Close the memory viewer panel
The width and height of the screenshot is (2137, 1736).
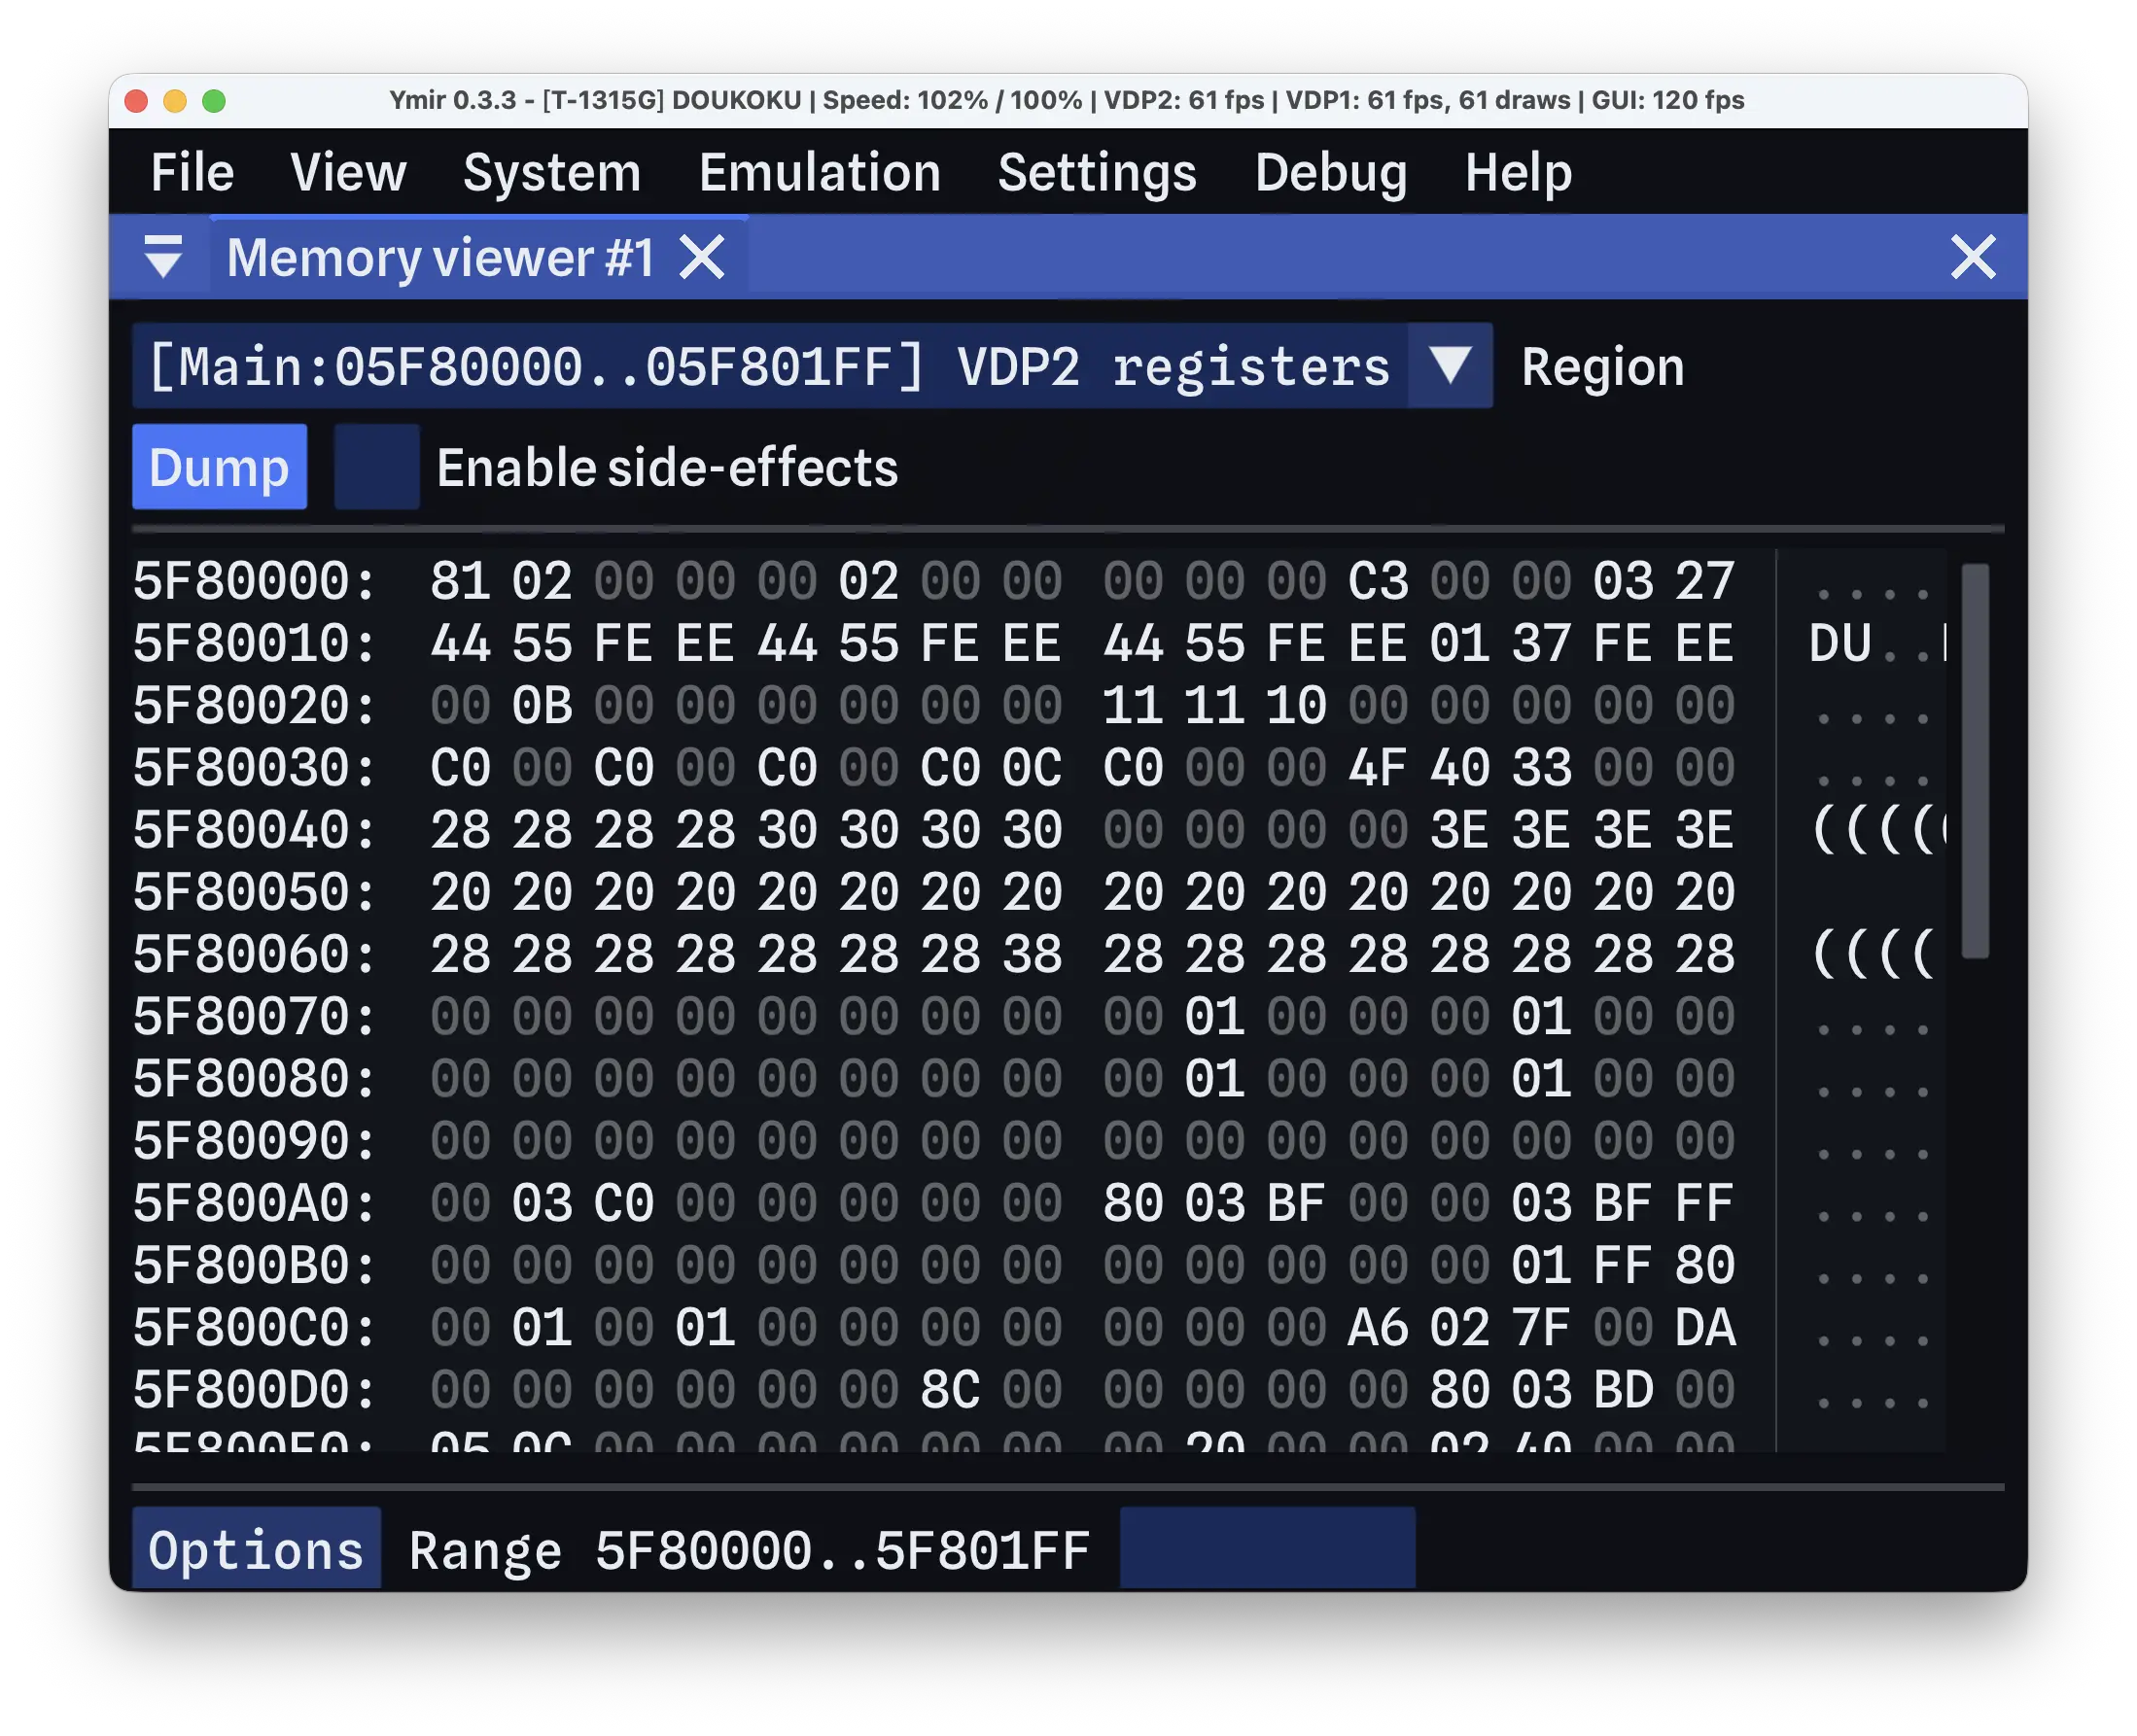[x=1972, y=258]
